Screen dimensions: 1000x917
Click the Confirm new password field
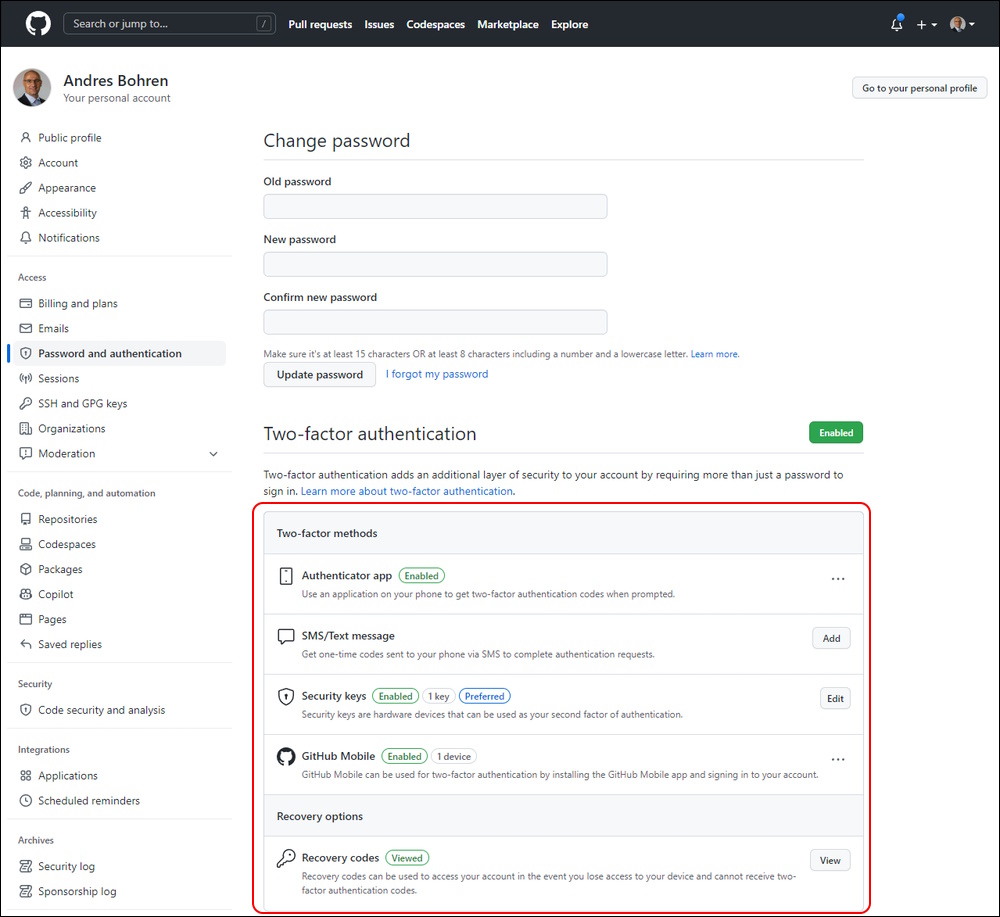pos(435,322)
